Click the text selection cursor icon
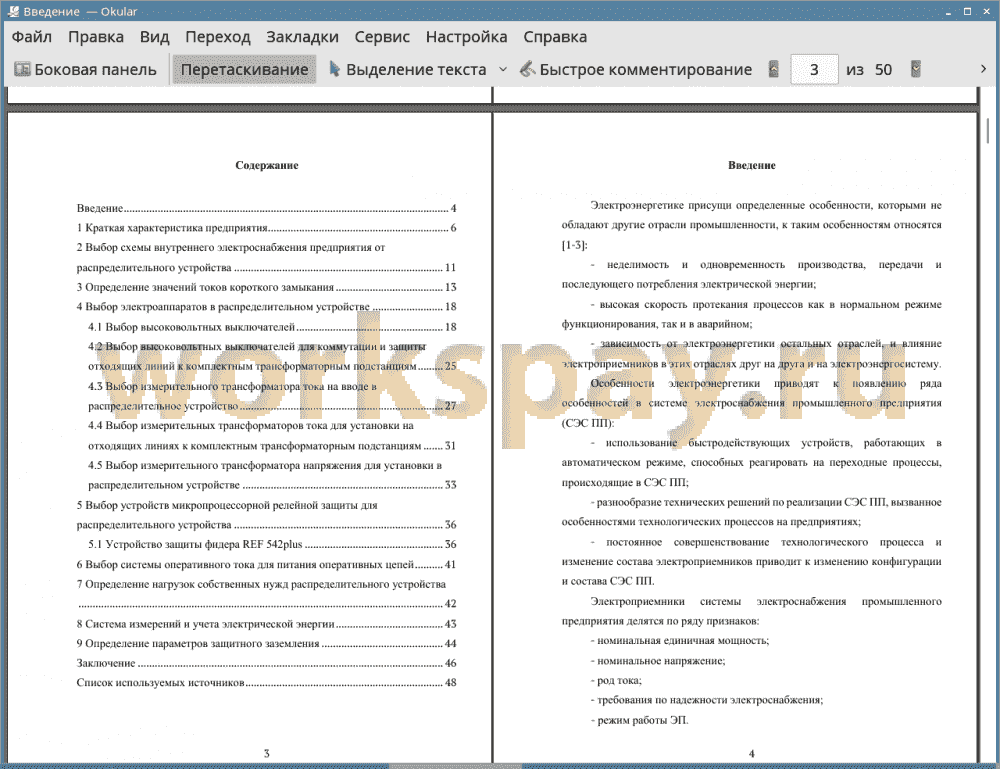 pos(334,69)
